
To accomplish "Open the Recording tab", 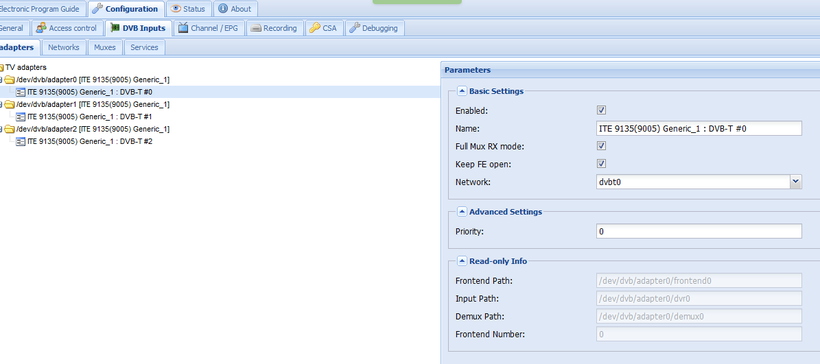I will 274,28.
